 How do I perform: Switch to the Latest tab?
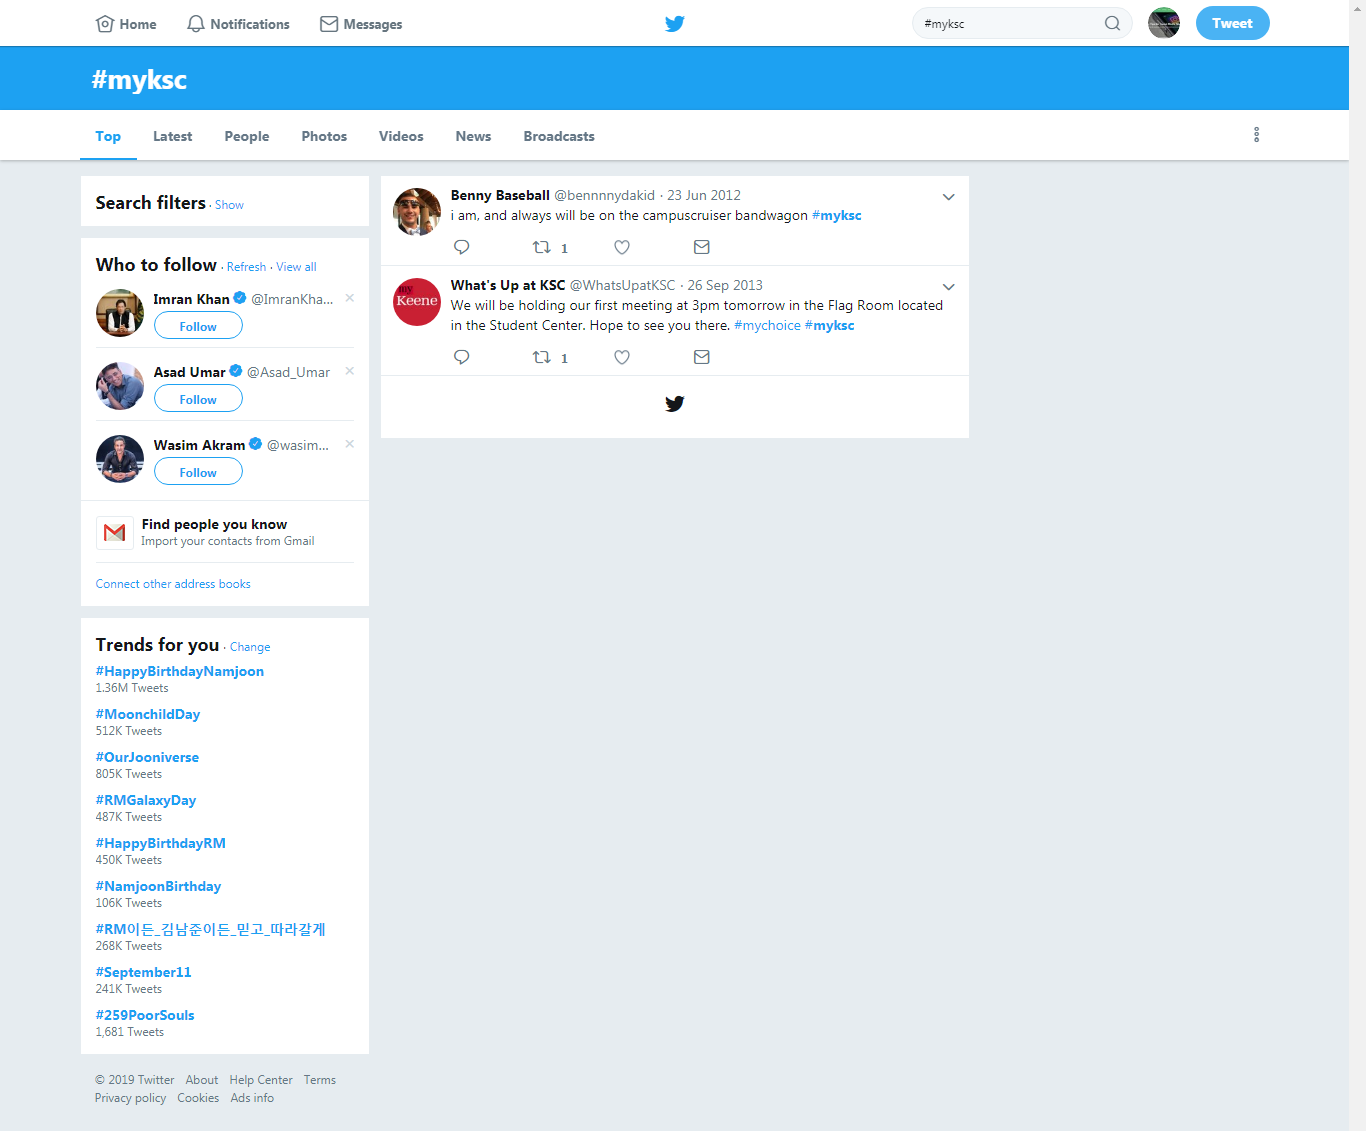click(172, 136)
